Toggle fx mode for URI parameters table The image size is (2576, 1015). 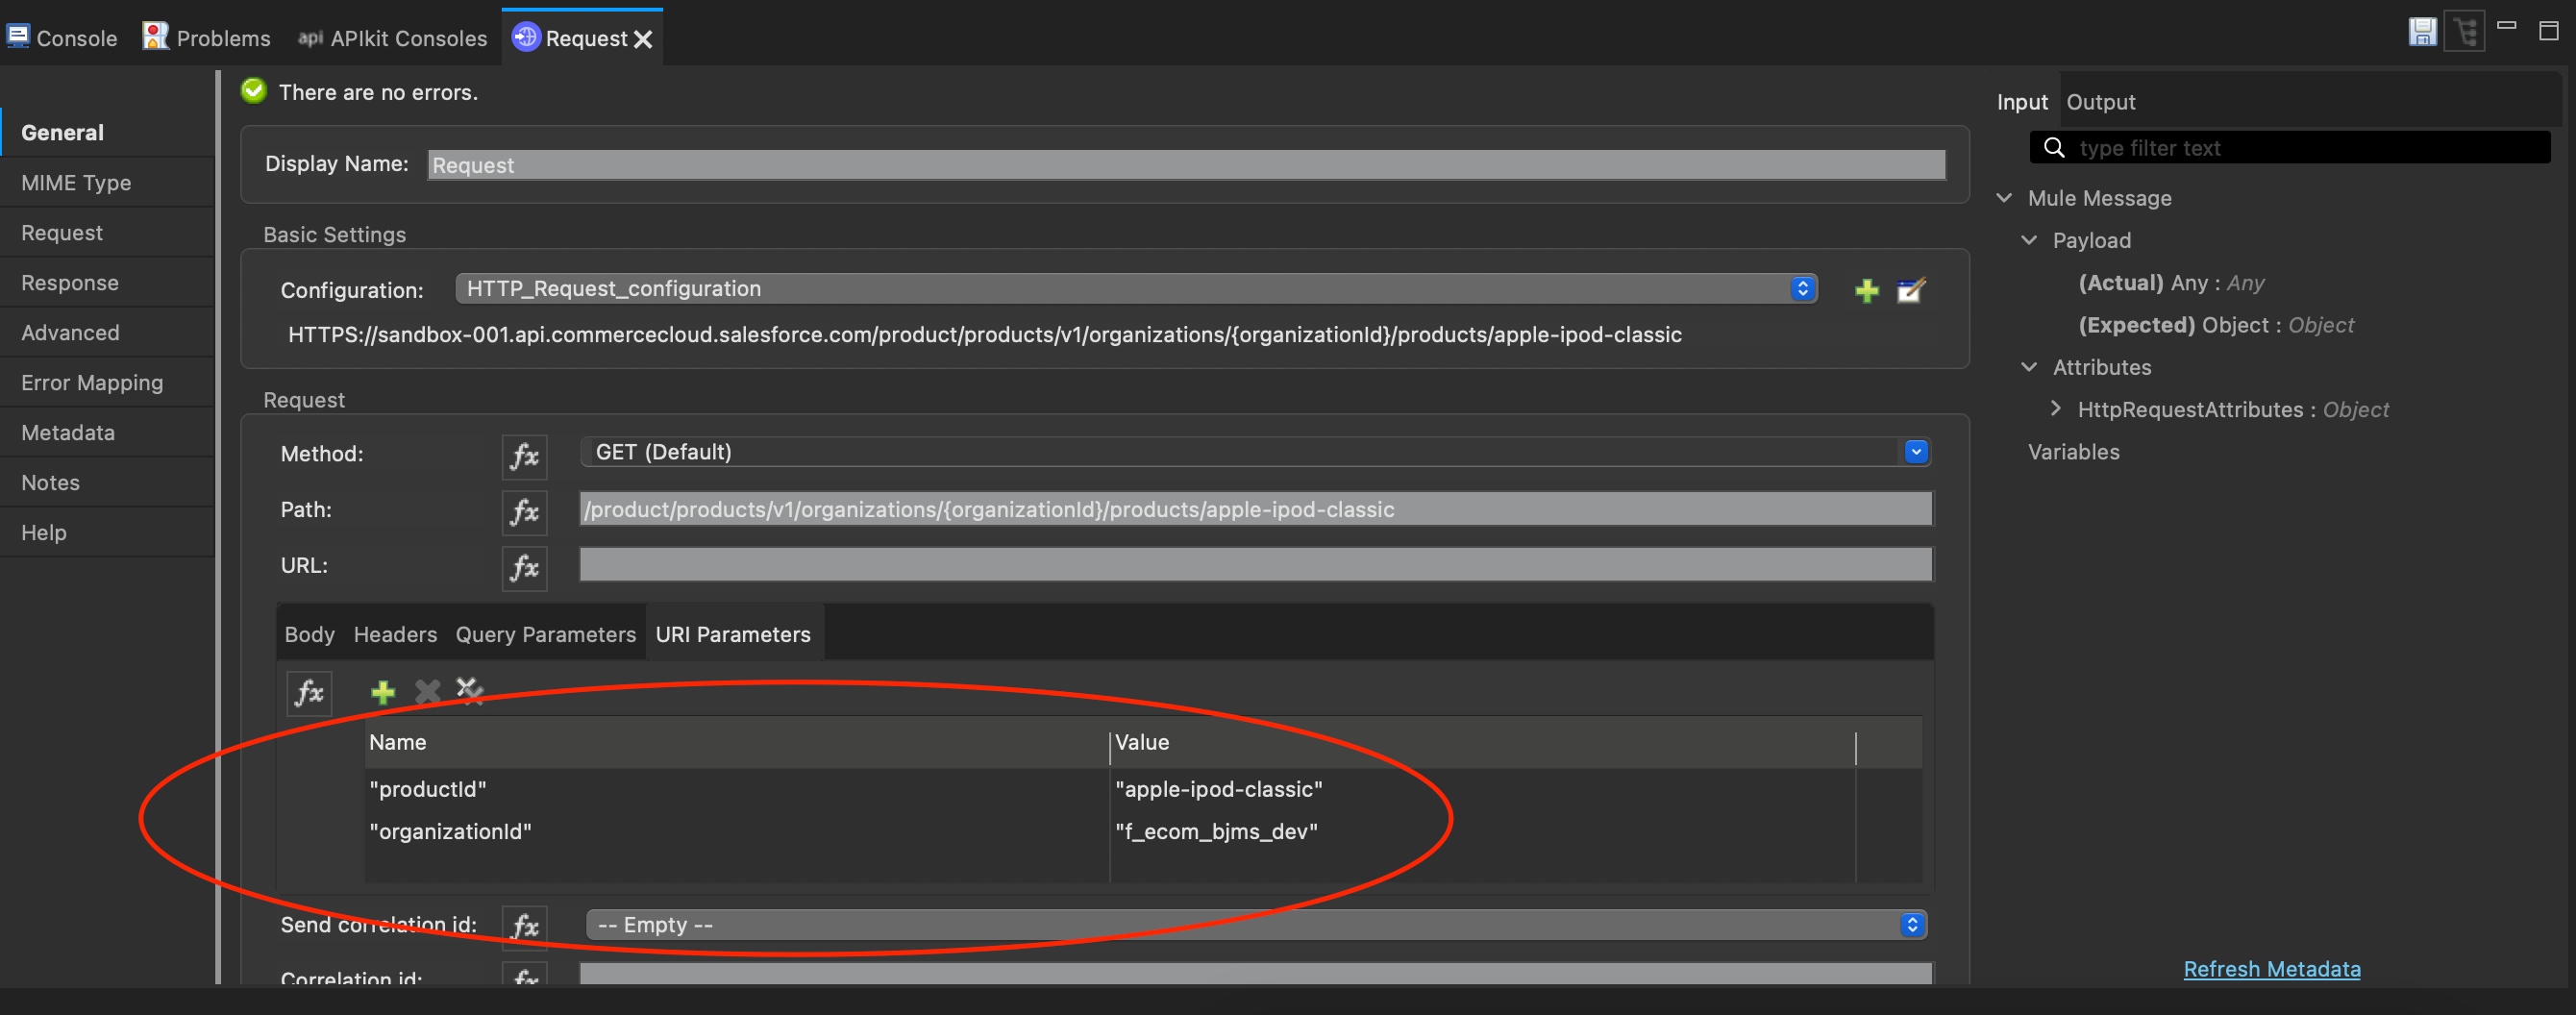[309, 692]
